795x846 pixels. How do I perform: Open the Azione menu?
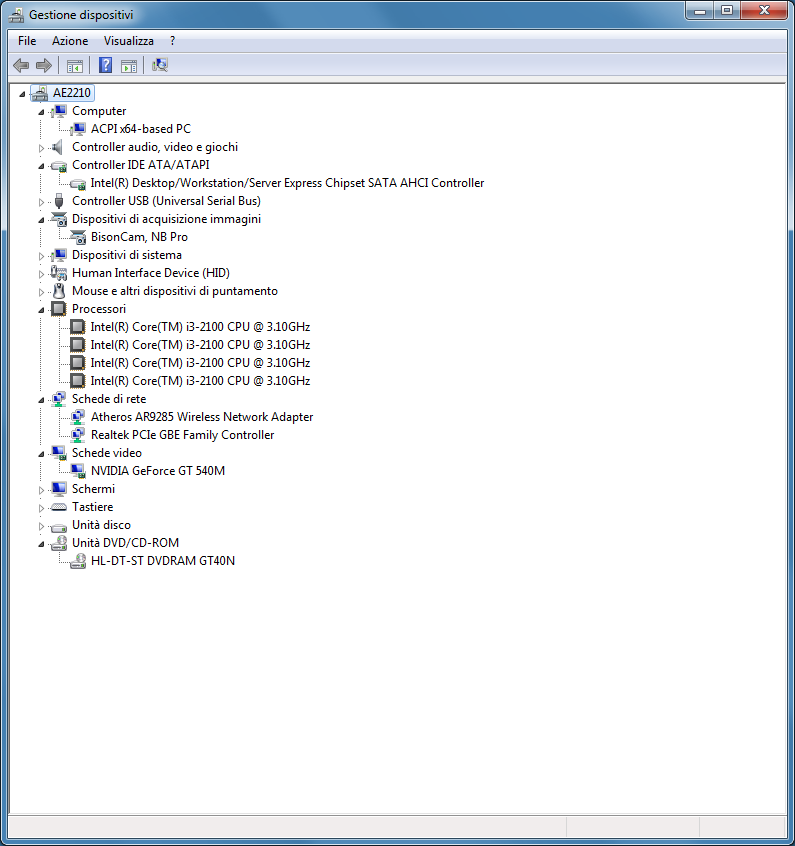click(70, 41)
